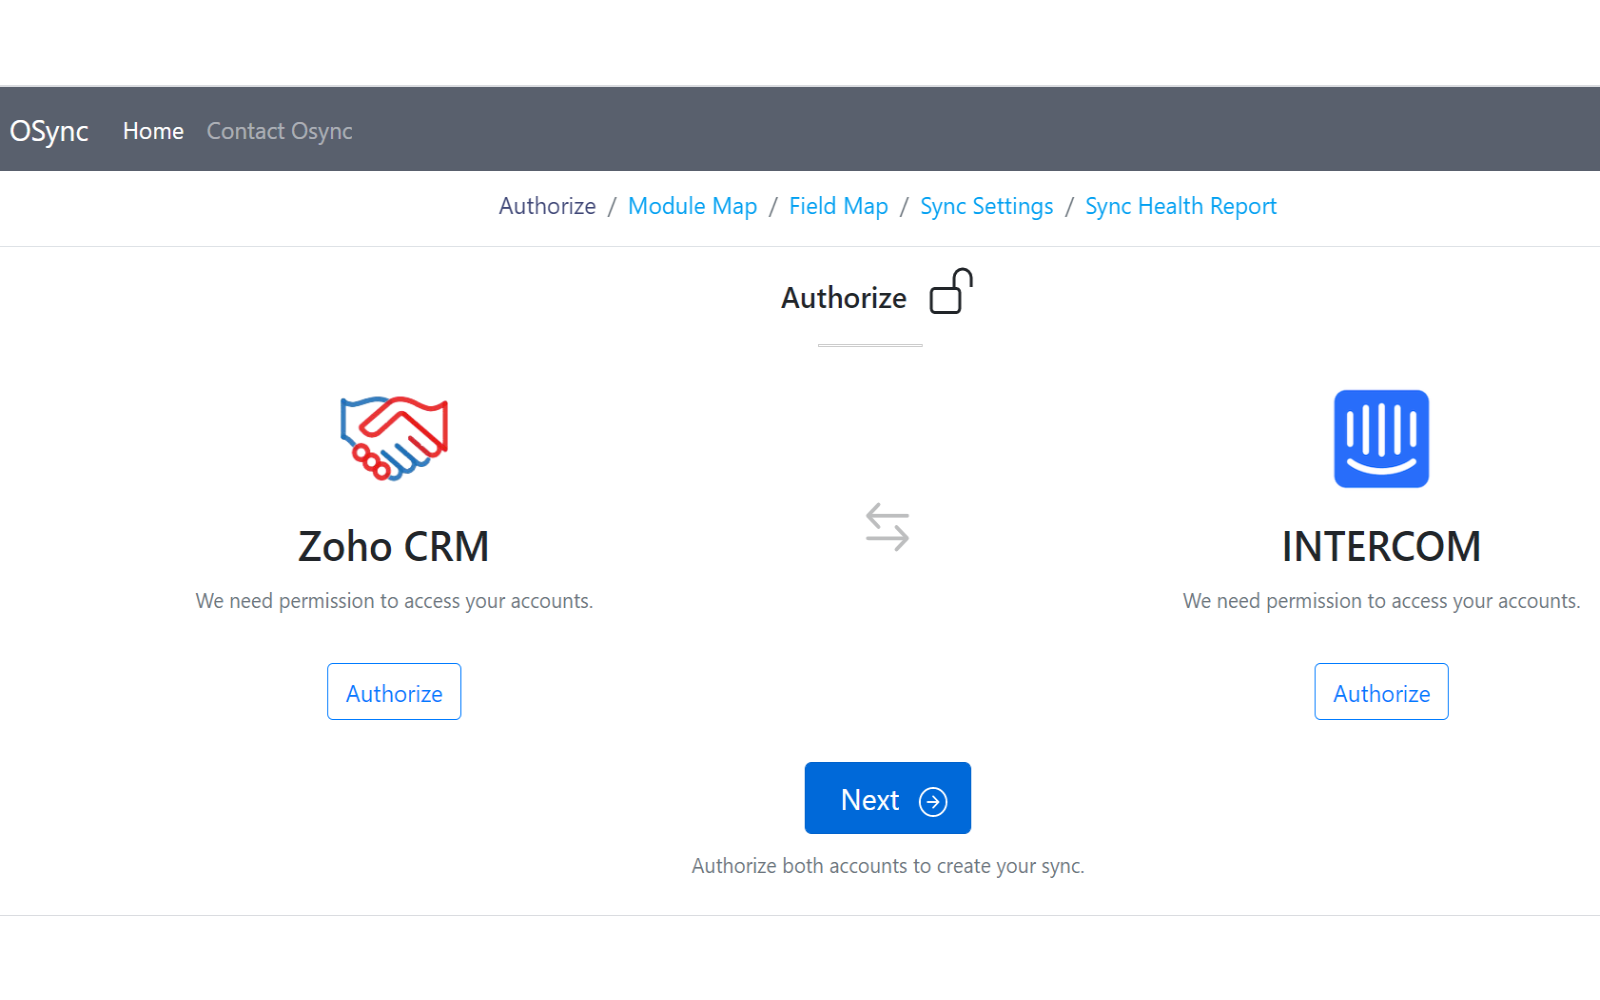
Task: Click the Zoho CRM handshake logo
Action: pos(393,438)
